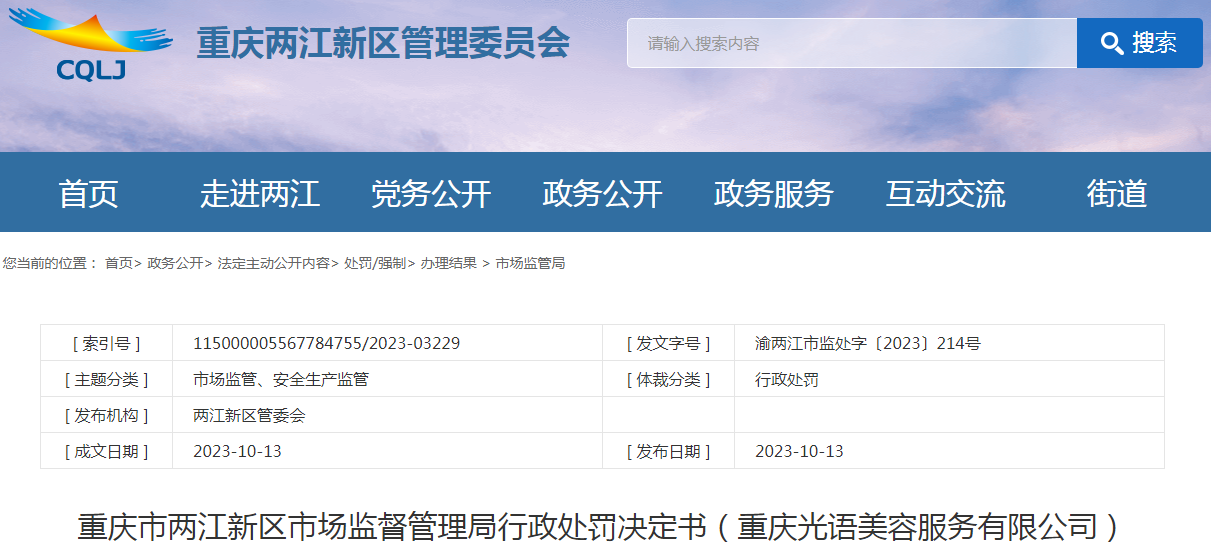Screen dimensions: 1211x547
Task: Click the 市场监管局 breadcrumb link
Action: [530, 263]
